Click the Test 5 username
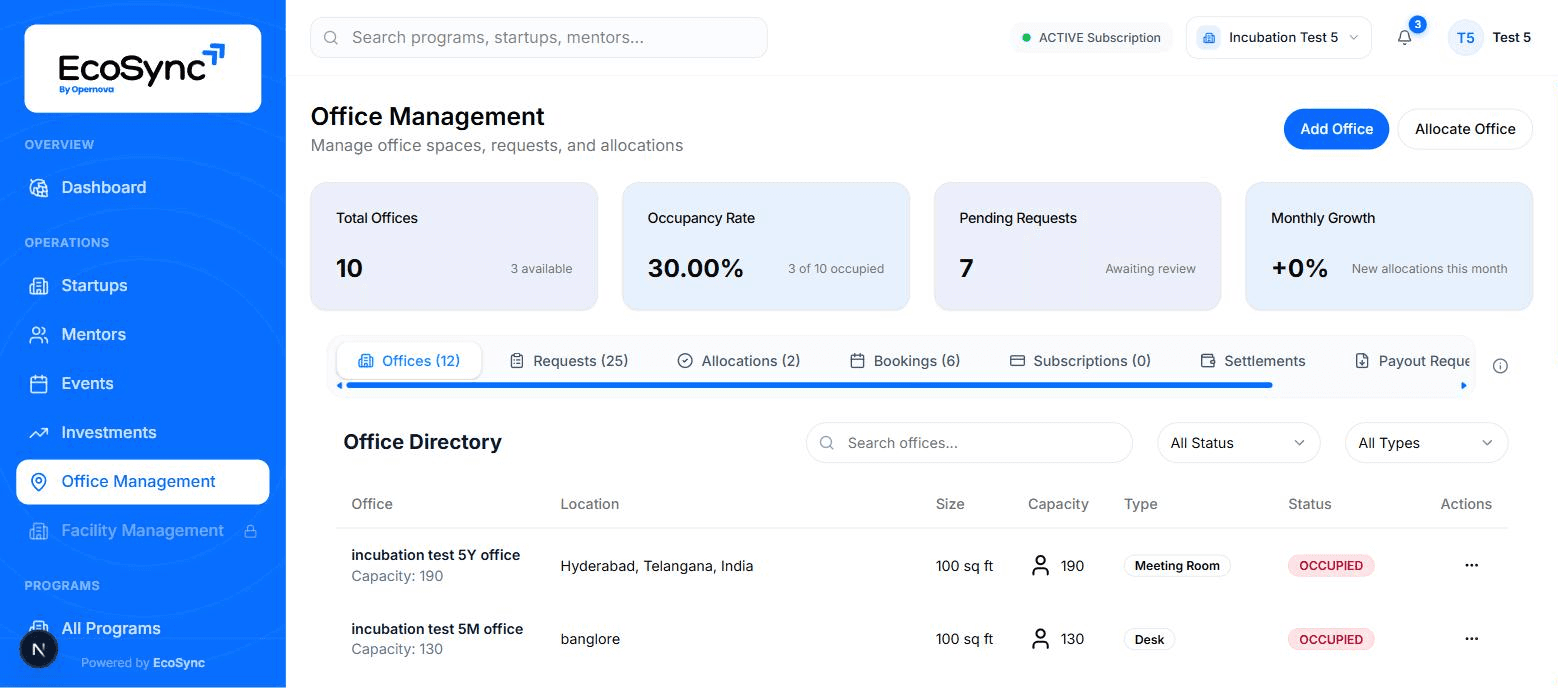 point(1511,38)
